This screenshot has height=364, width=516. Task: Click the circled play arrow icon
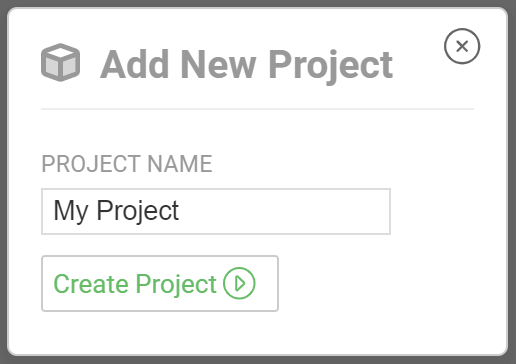pos(239,283)
